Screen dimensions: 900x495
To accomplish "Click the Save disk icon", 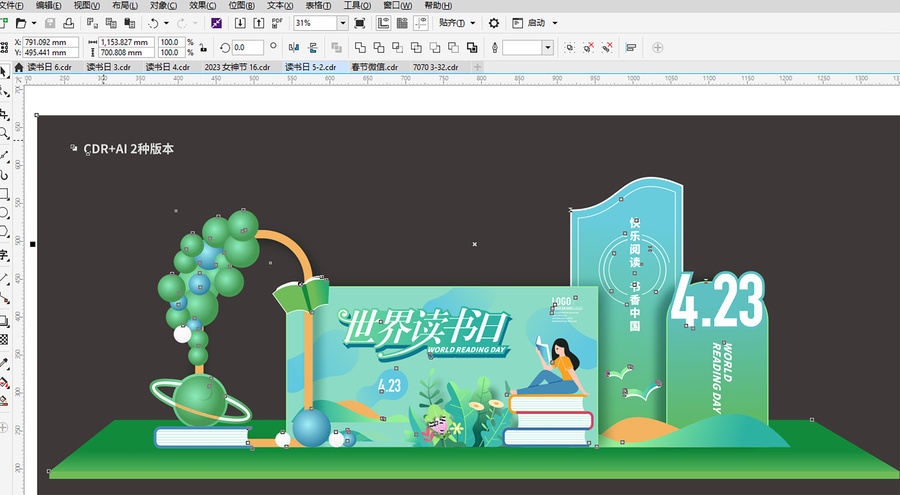I will click(50, 23).
